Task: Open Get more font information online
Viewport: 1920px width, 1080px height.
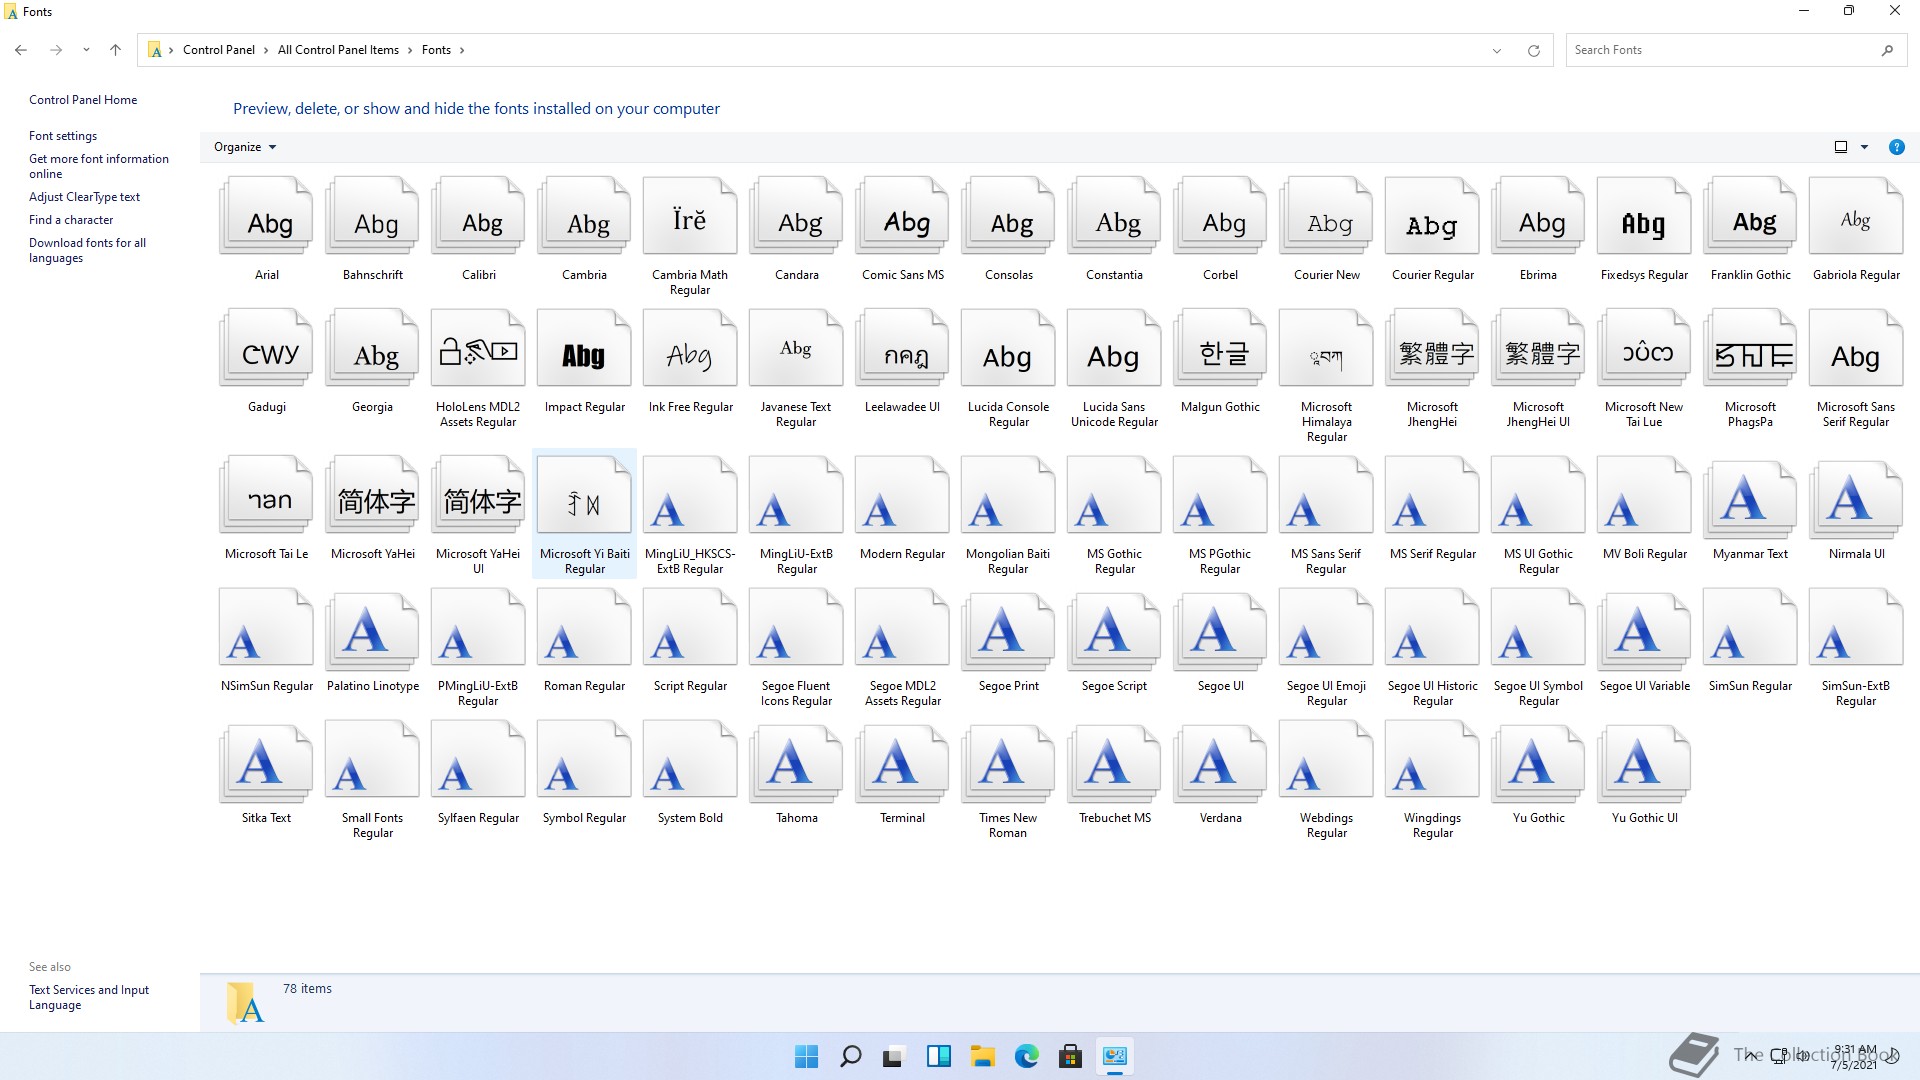Action: [99, 166]
